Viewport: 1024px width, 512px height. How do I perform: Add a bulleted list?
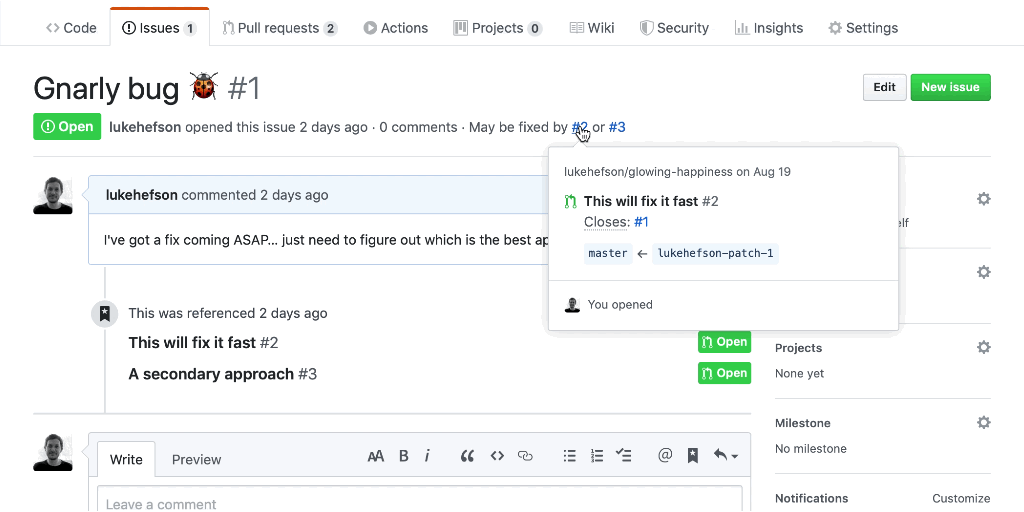coord(569,456)
